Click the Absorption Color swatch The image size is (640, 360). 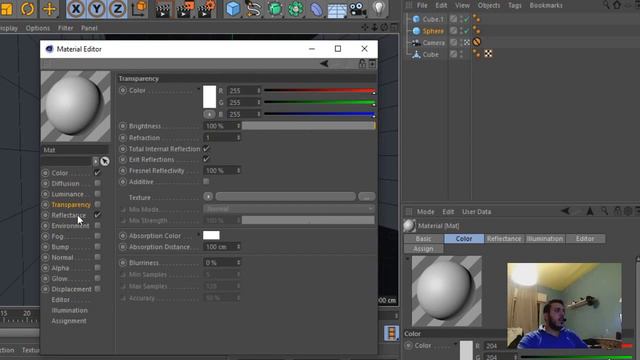[x=211, y=235]
